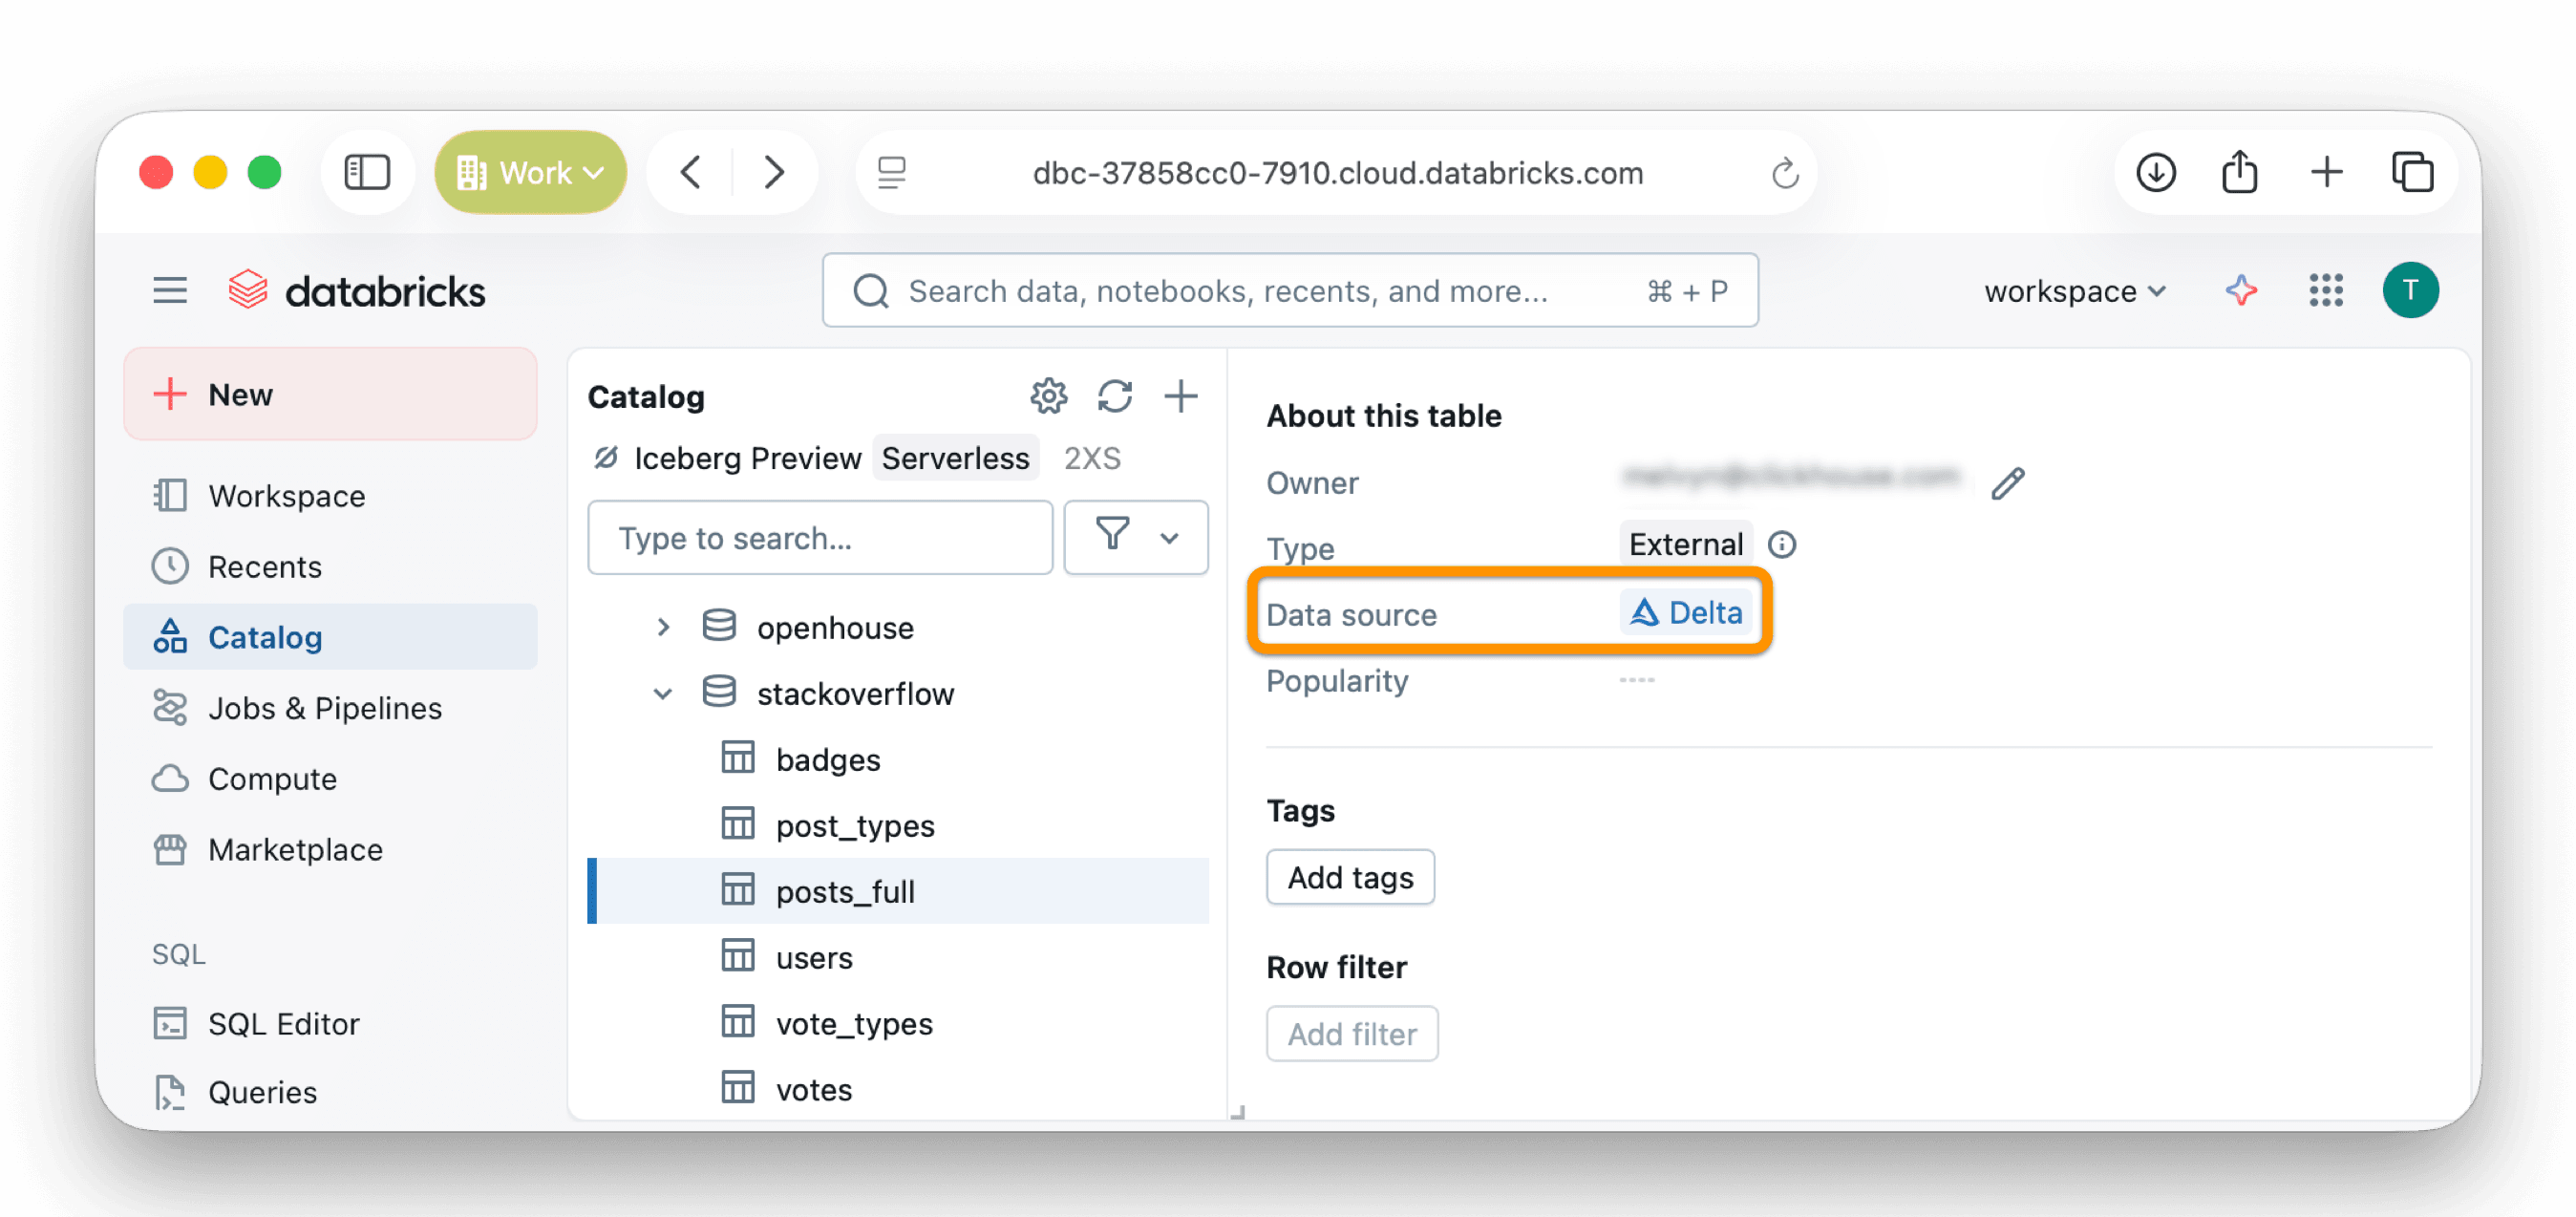Open the user avatar menu
Image resolution: width=2576 pixels, height=1217 pixels.
coord(2410,290)
